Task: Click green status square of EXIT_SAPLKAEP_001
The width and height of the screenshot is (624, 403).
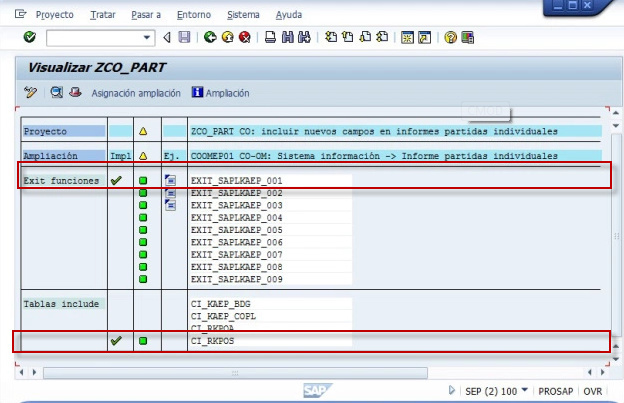Action: (x=143, y=181)
